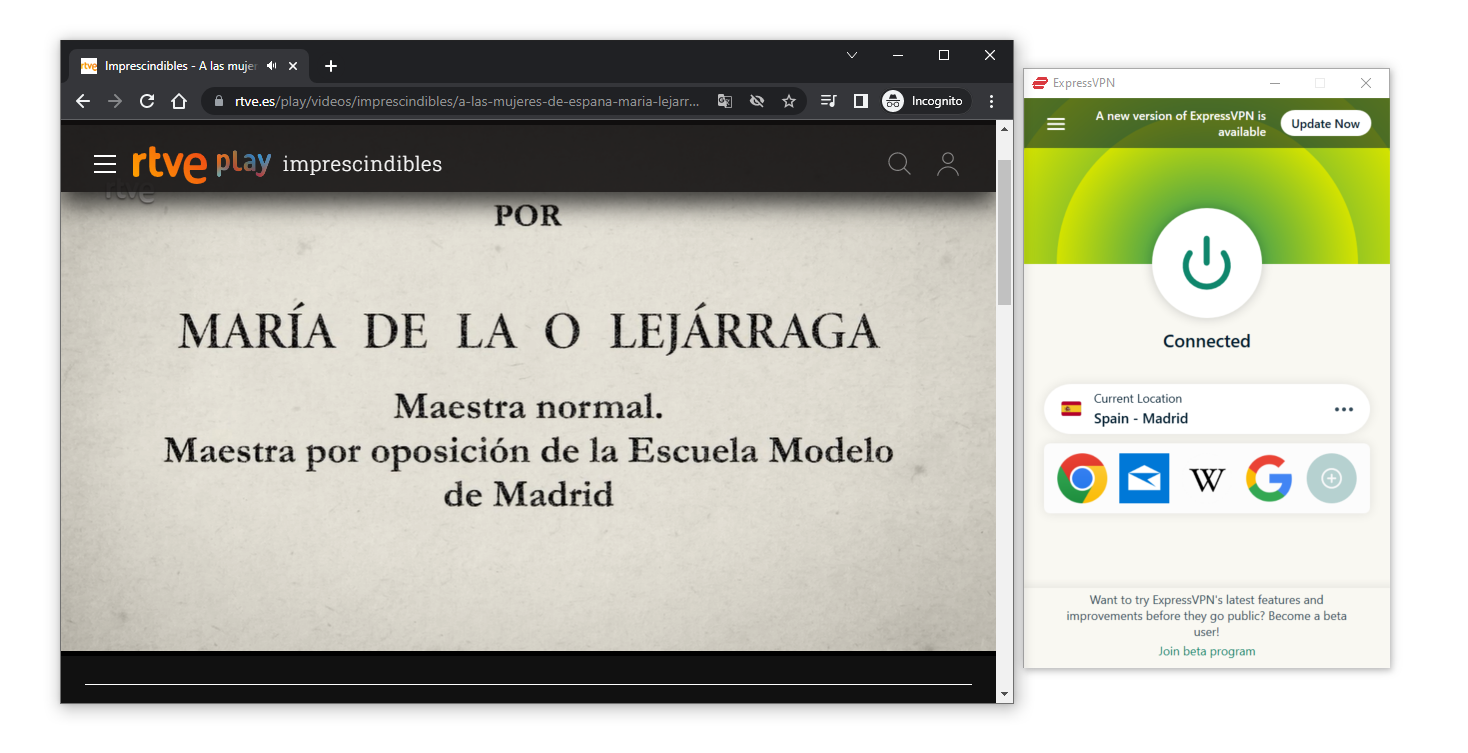Open RTVE user account icon

[x=947, y=164]
